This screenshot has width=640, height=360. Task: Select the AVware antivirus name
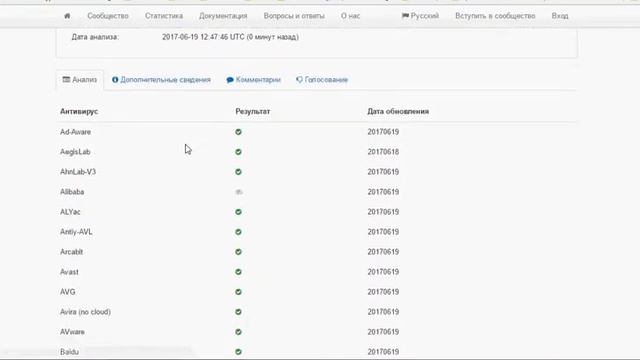(x=72, y=332)
